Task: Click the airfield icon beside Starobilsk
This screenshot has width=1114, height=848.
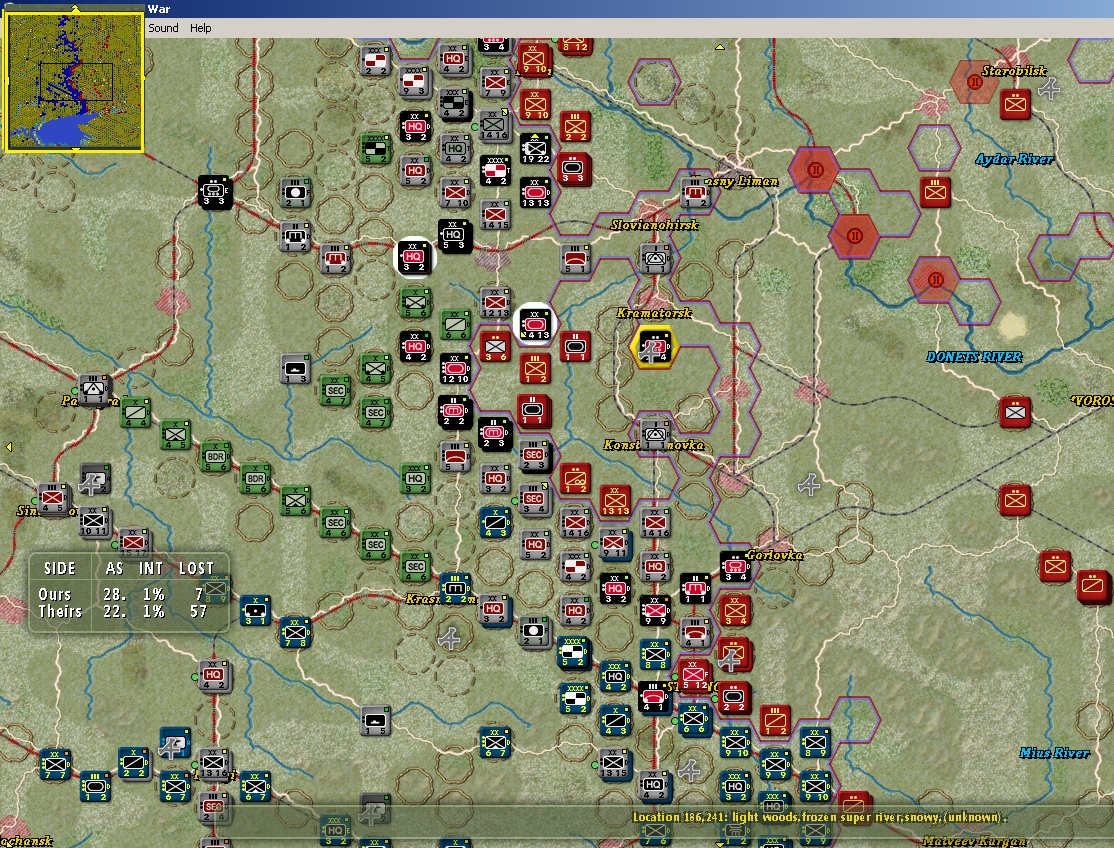Action: click(1049, 89)
